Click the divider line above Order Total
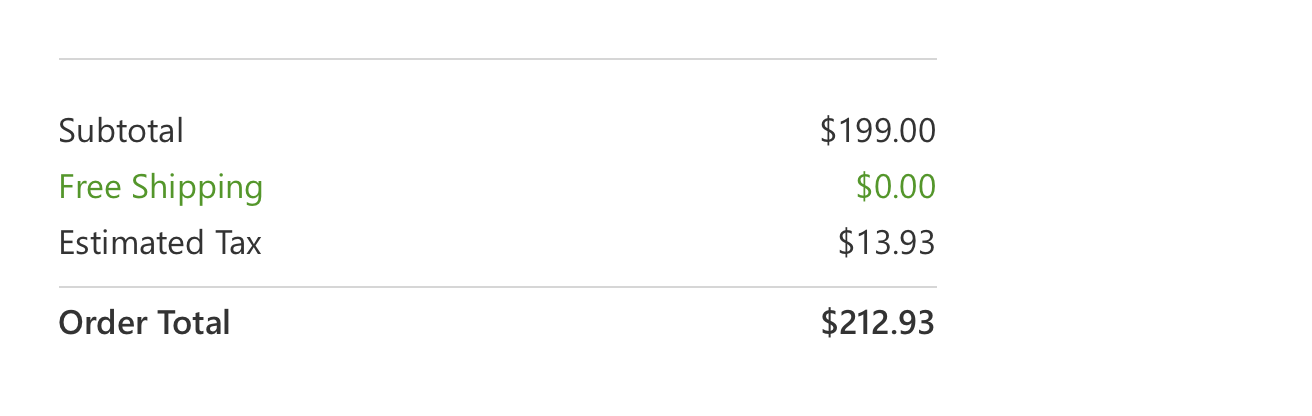 [x=498, y=287]
